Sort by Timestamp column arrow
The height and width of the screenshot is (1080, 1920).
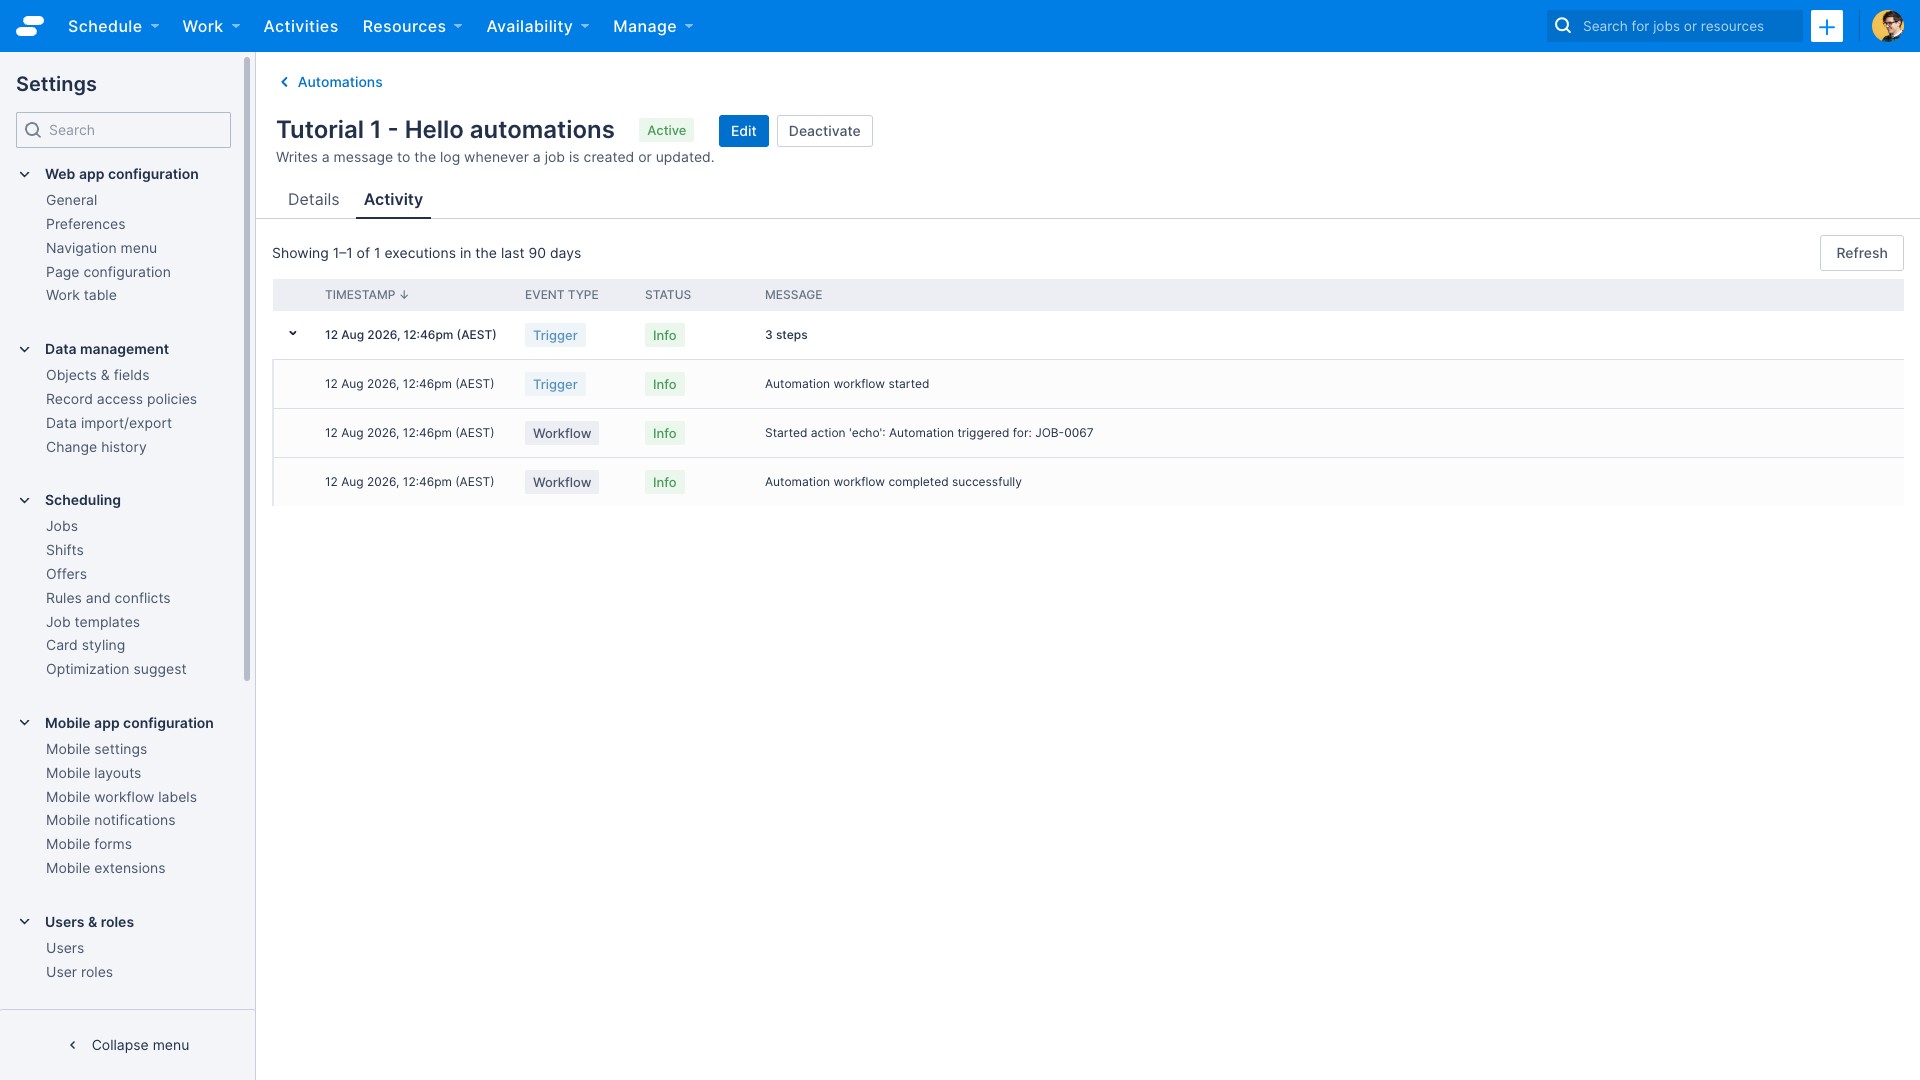coord(404,295)
